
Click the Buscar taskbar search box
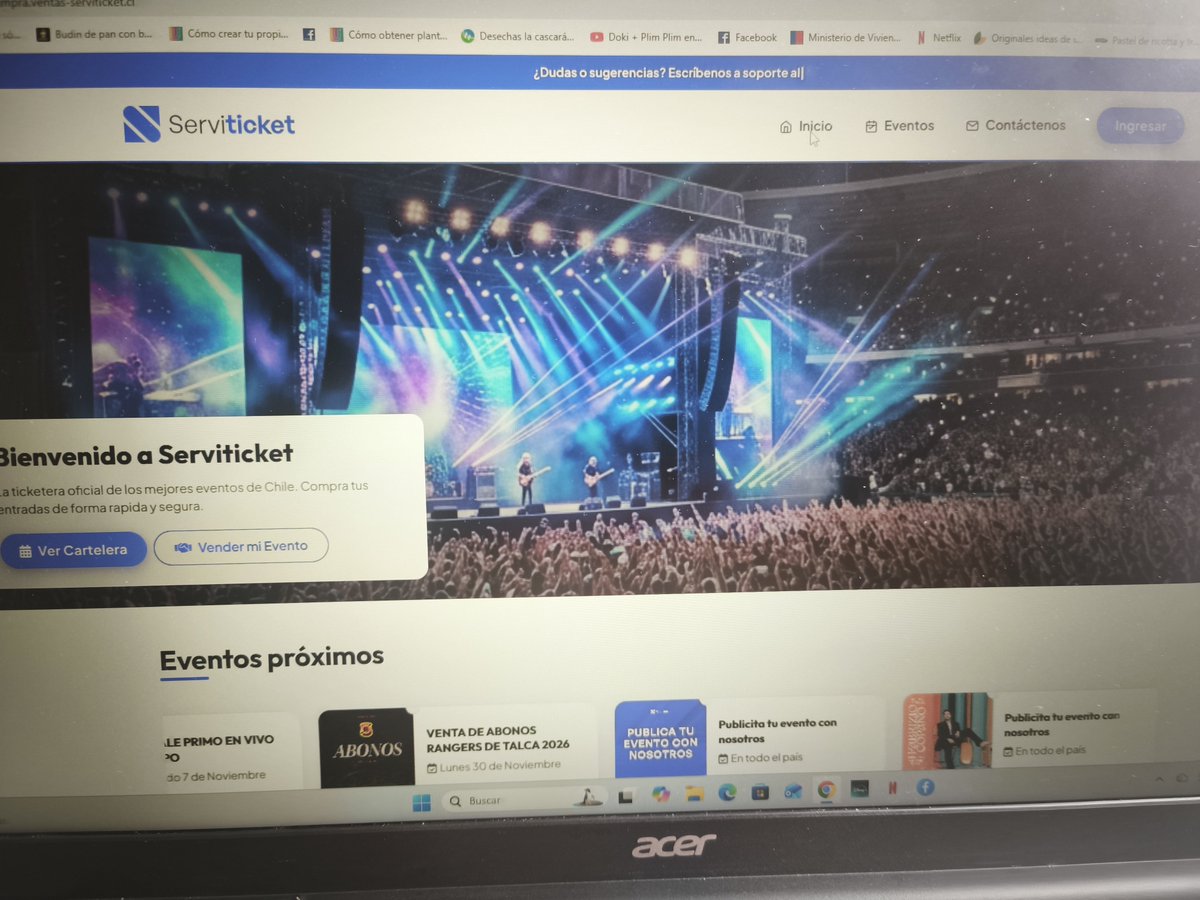click(x=525, y=800)
